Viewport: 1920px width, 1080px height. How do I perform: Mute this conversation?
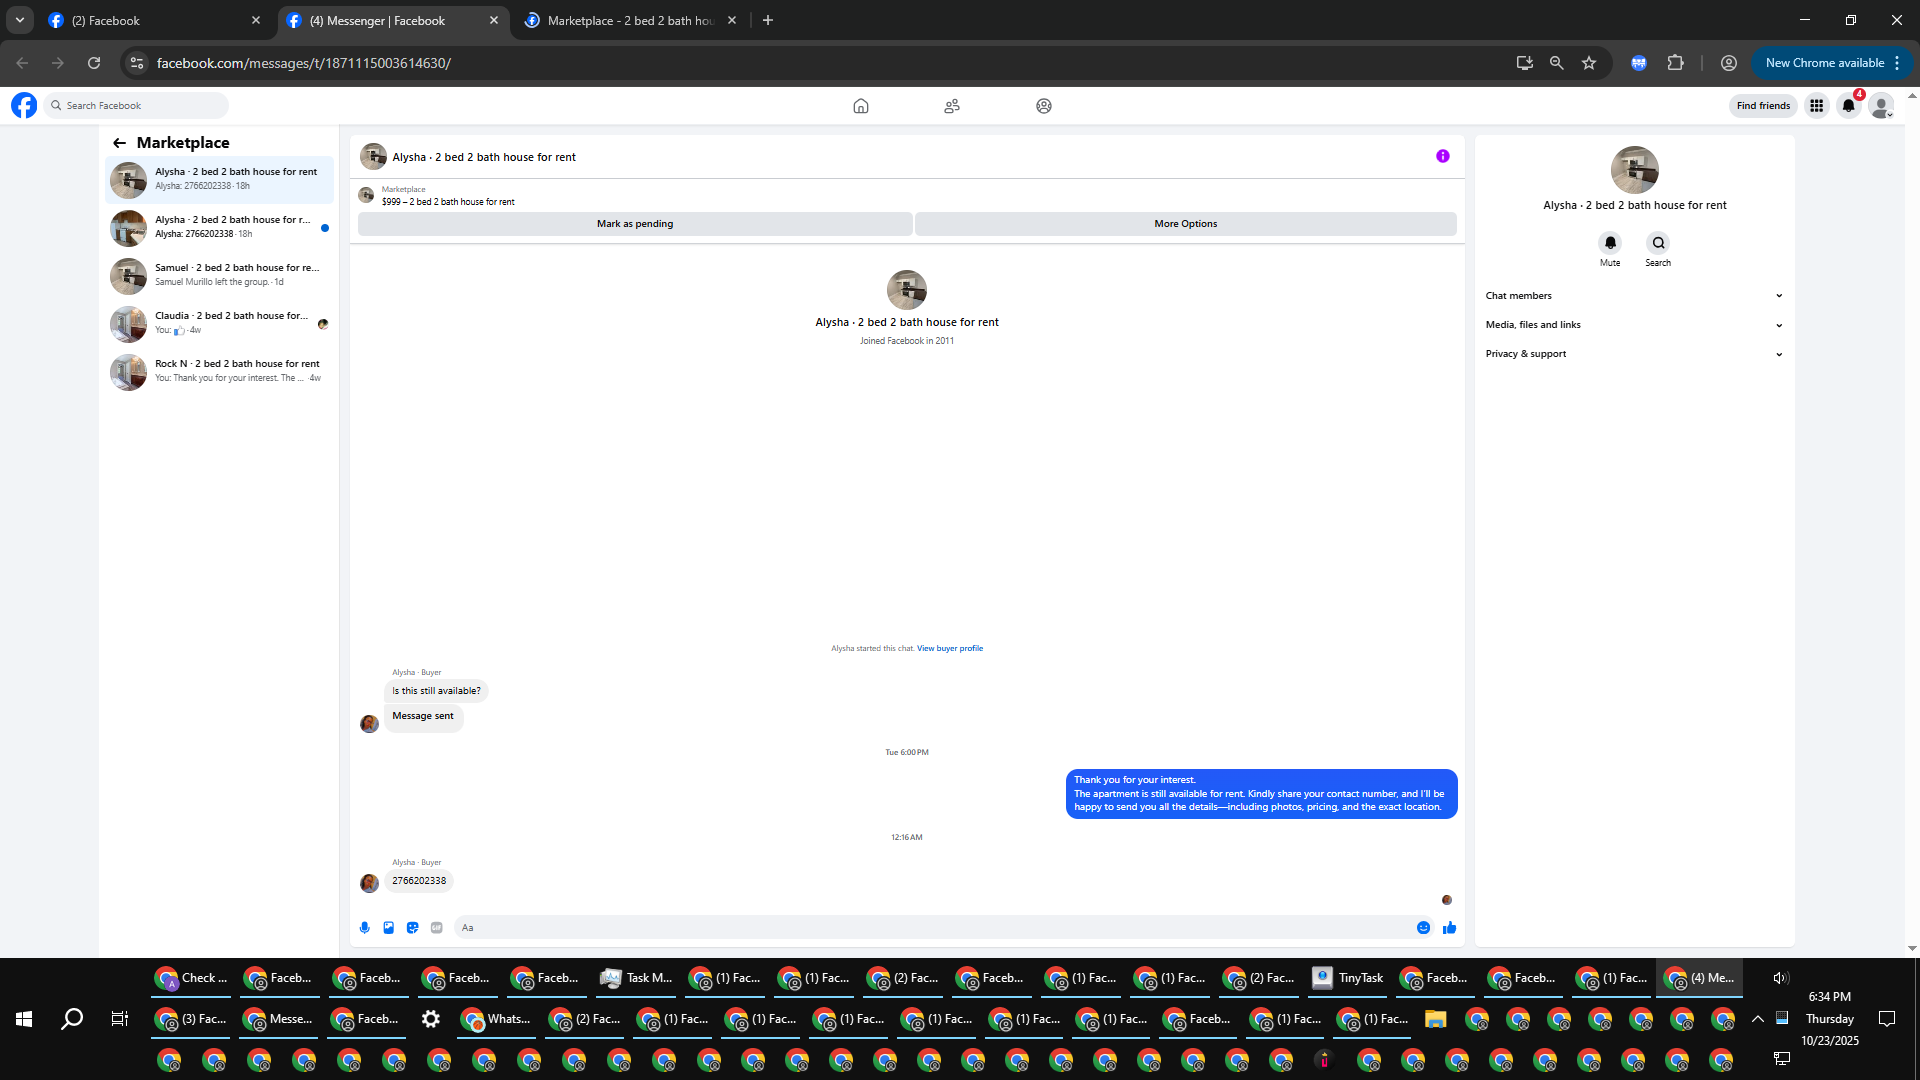click(x=1610, y=243)
